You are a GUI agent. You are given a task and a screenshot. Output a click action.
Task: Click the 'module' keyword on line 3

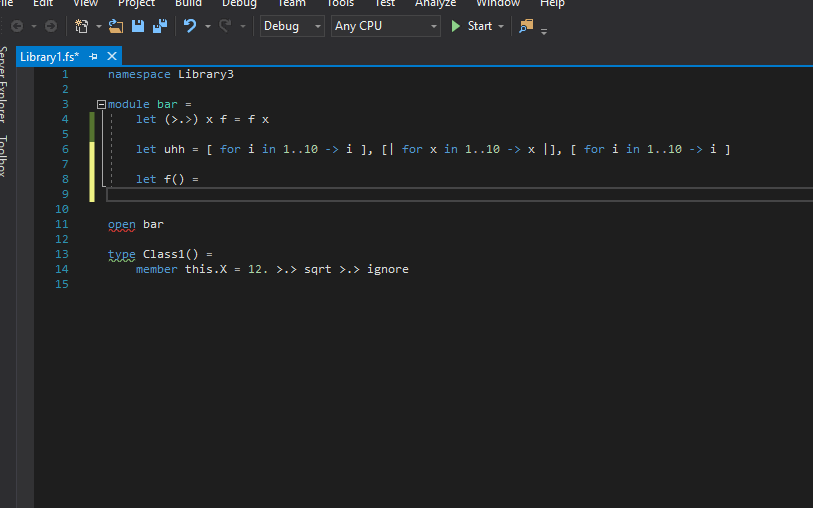coord(129,104)
